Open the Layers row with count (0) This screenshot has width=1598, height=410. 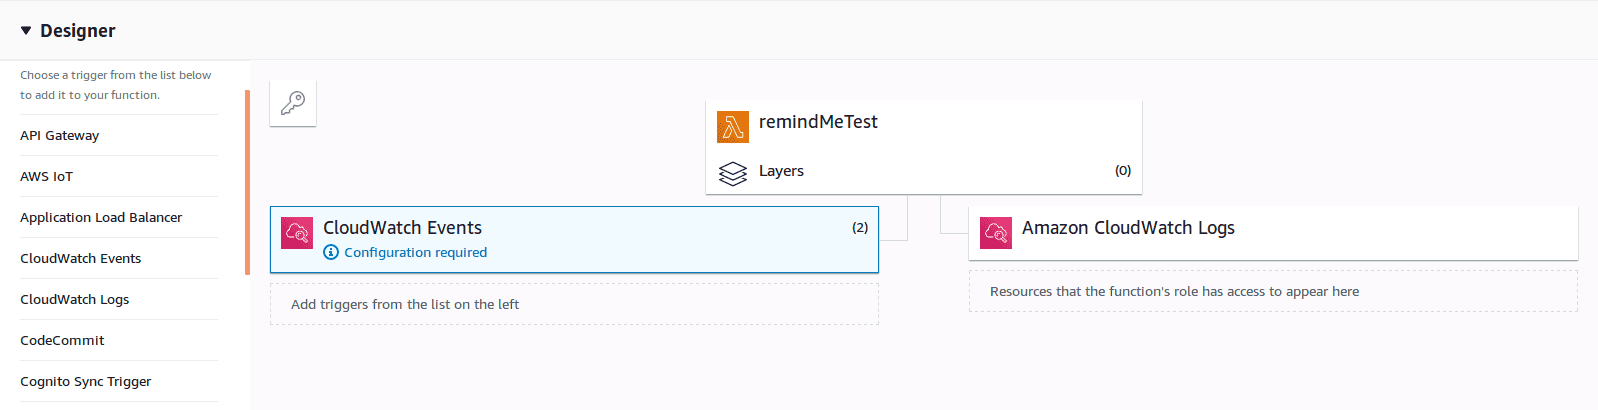[924, 171]
